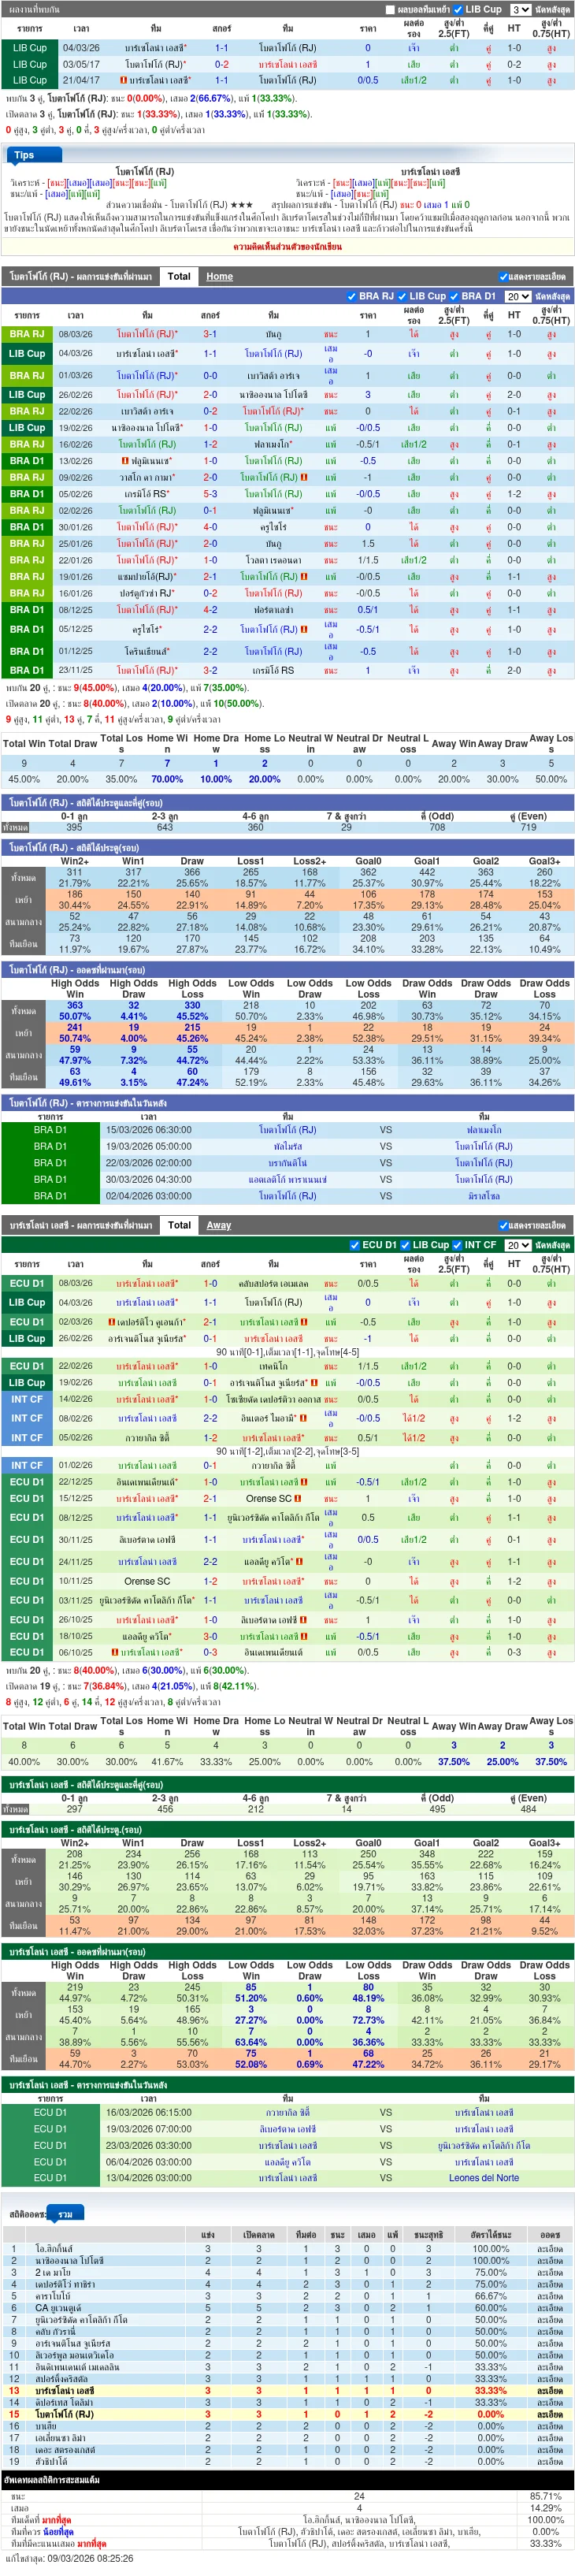Screen dimensions: 575x2576
Task: Click the LIB Cup badge dated 03/05/17
Action: [x=28, y=64]
